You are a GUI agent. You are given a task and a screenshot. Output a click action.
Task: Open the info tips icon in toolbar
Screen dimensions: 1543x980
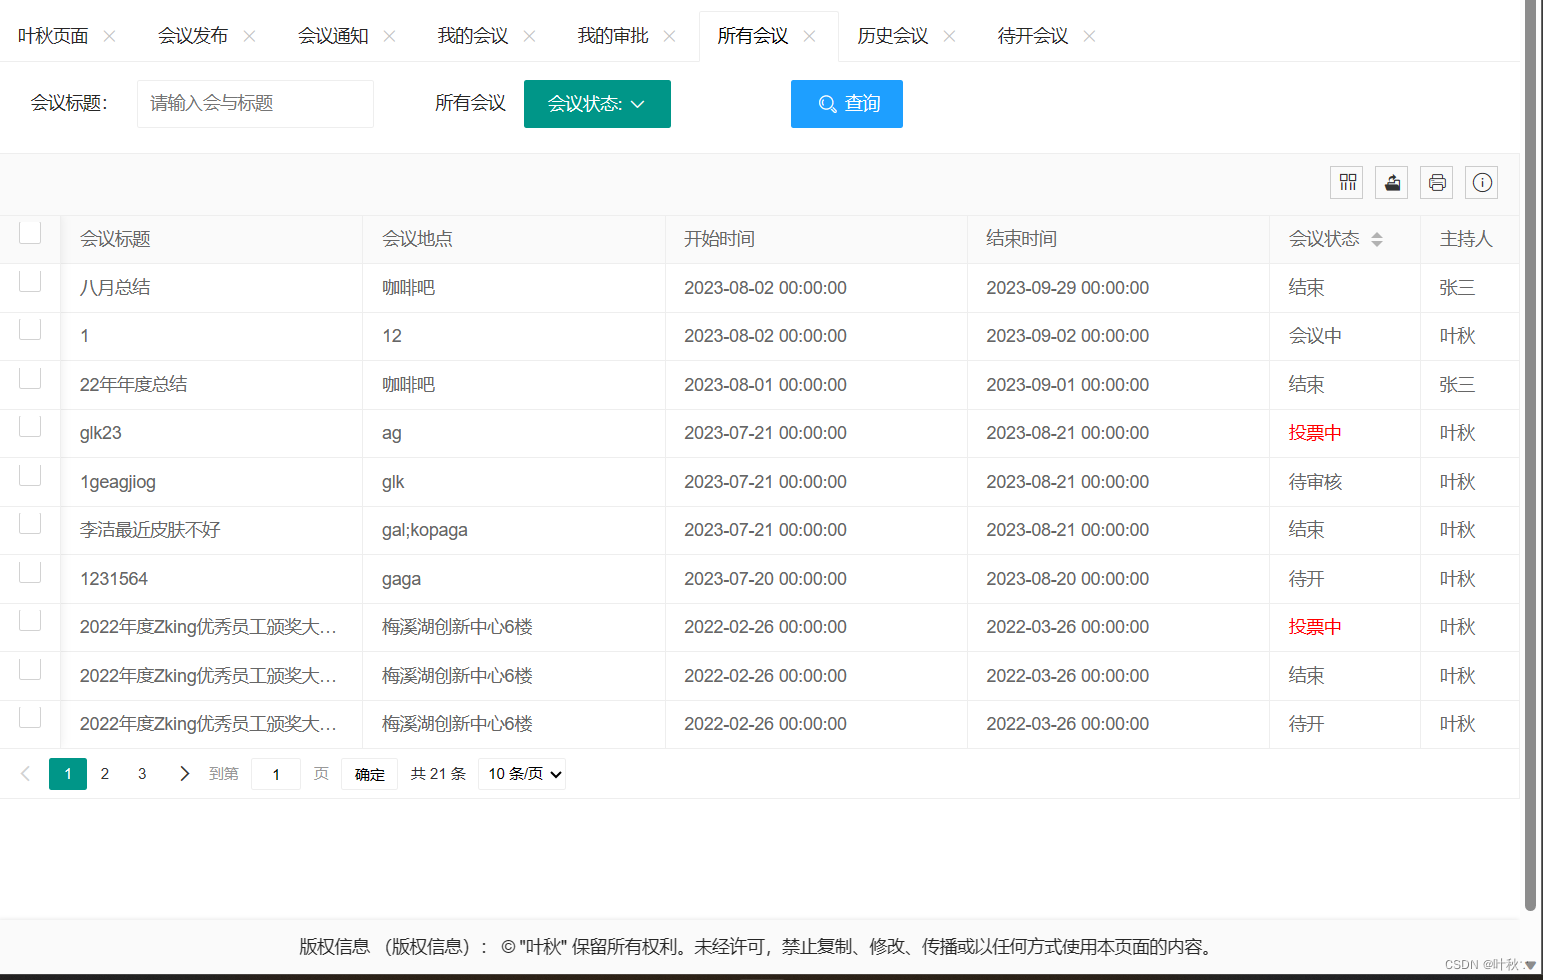pyautogui.click(x=1482, y=182)
